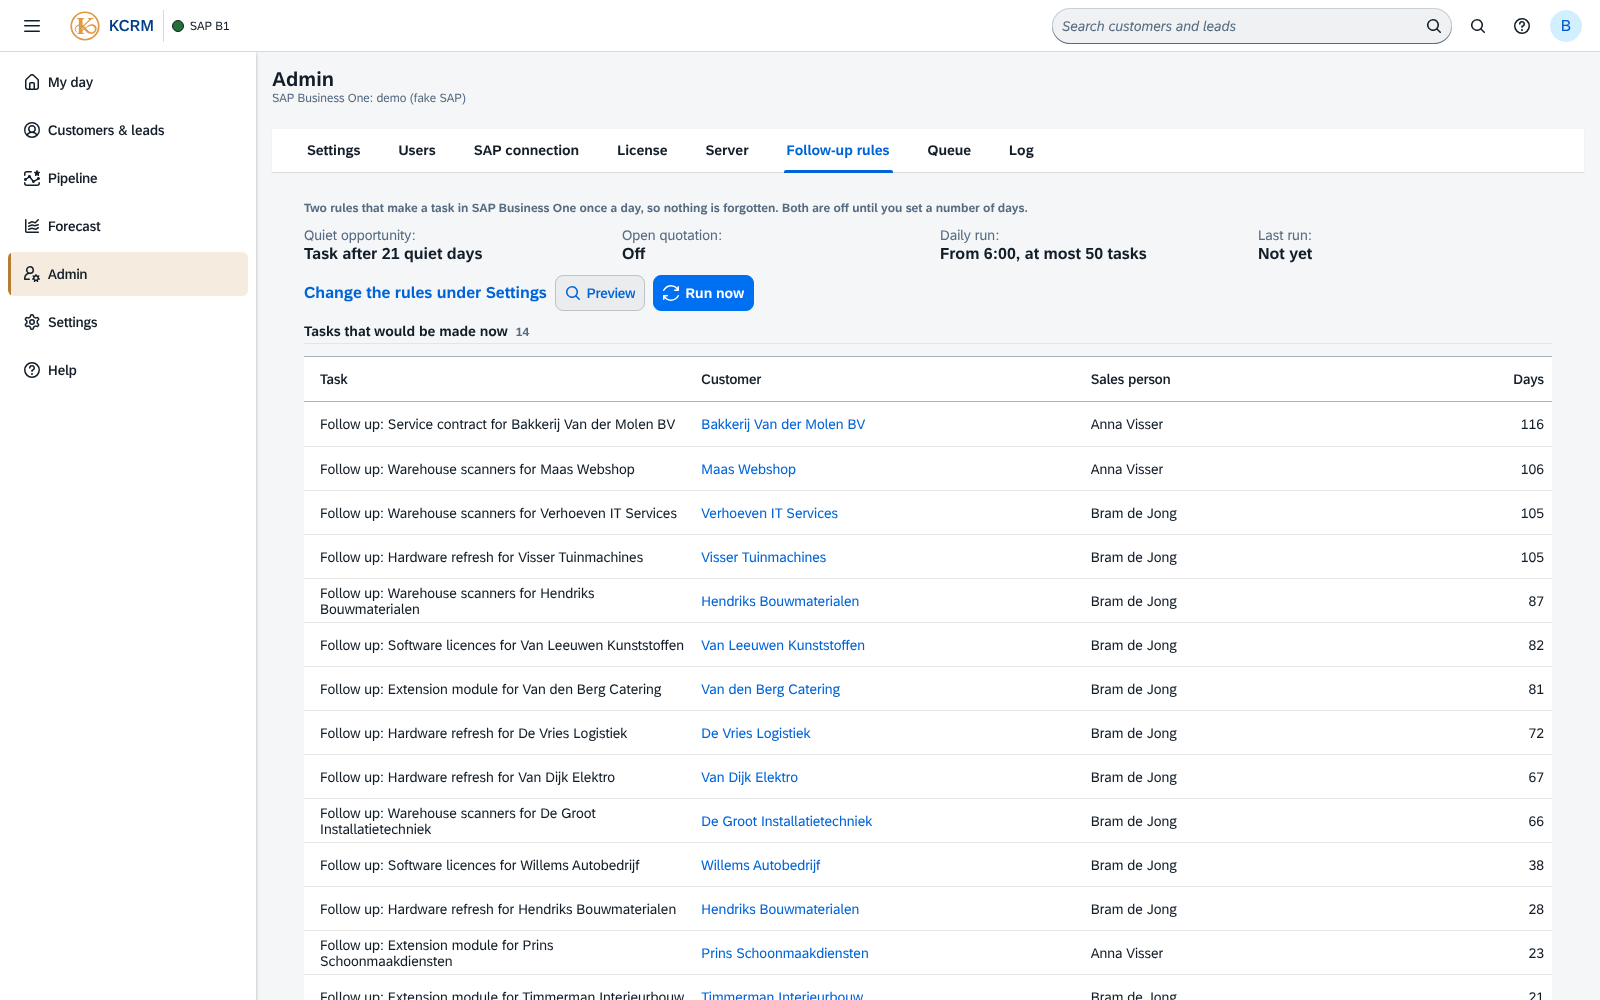The image size is (1600, 1000).
Task: Click the green SAP B1 status dot
Action: [178, 26]
